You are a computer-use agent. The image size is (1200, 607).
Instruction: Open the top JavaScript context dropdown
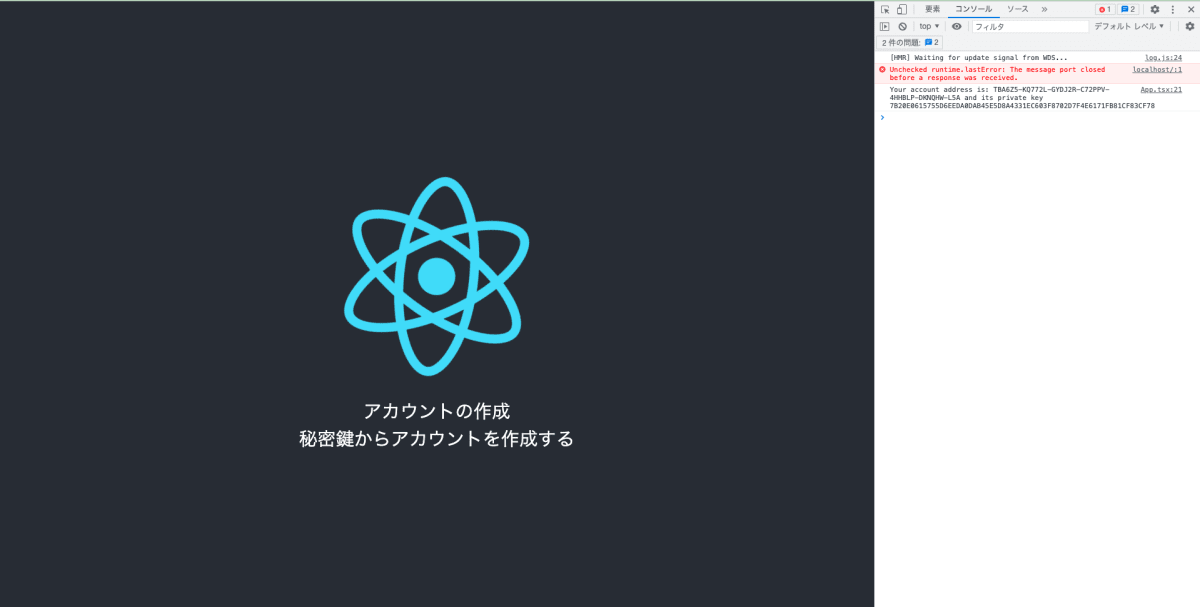(929, 26)
